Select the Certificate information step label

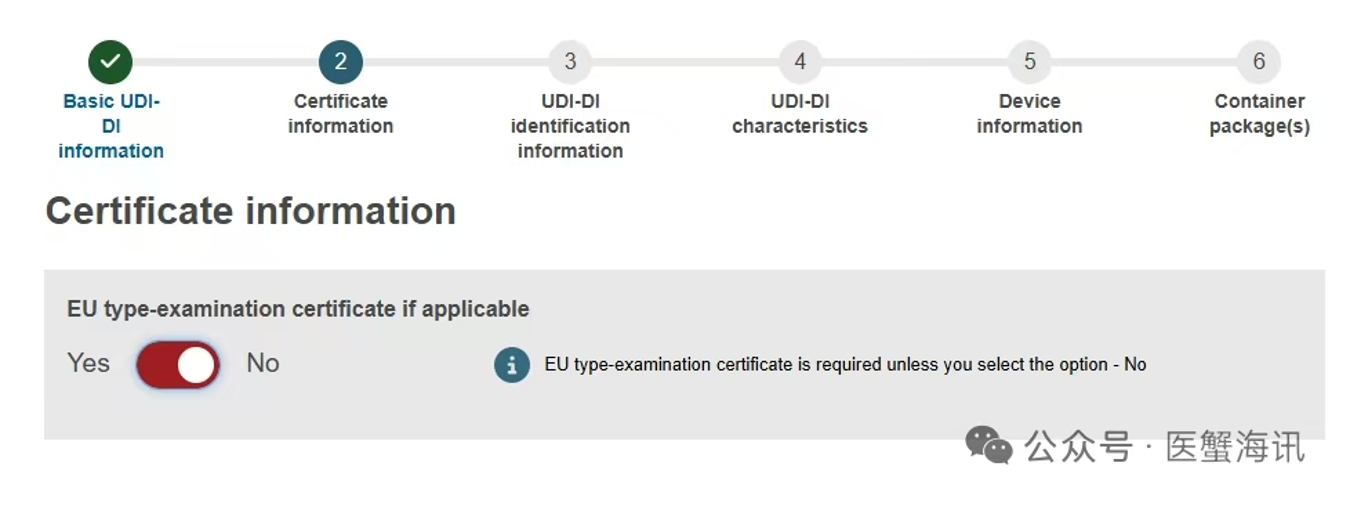pyautogui.click(x=340, y=114)
